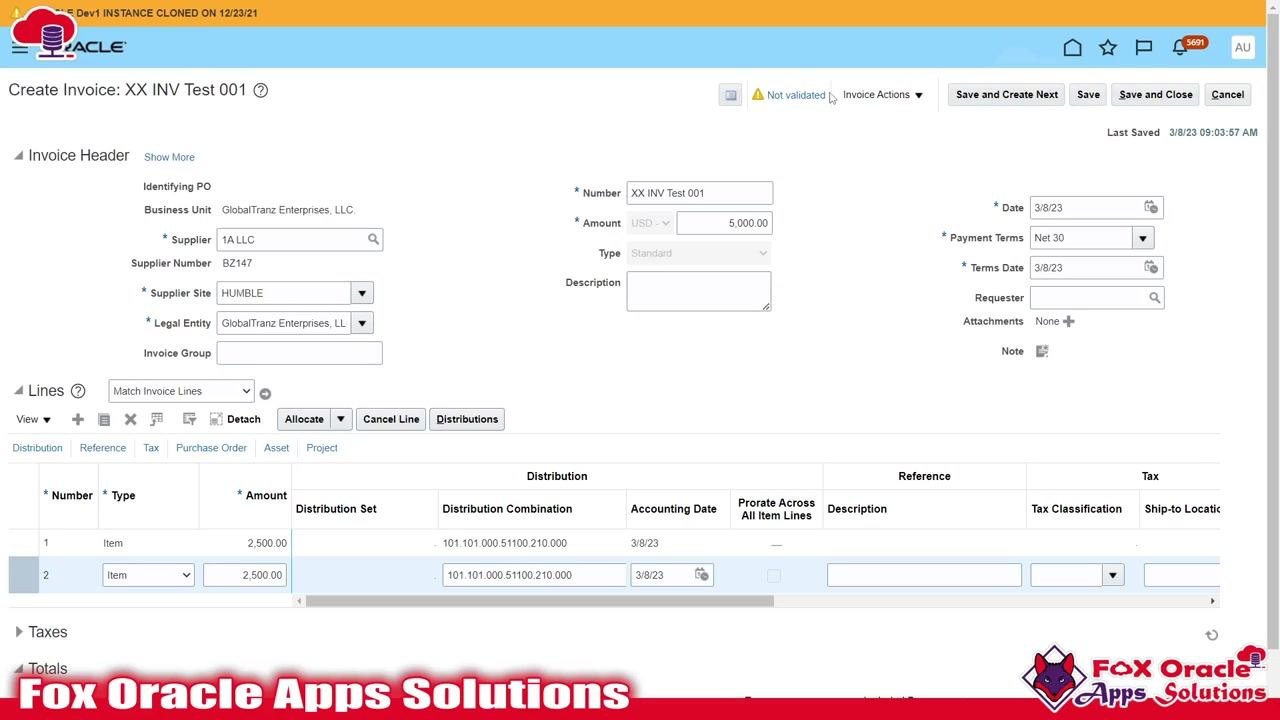Screen dimensions: 1280x720
Task: Collapse the Invoice Header section
Action: (18, 156)
